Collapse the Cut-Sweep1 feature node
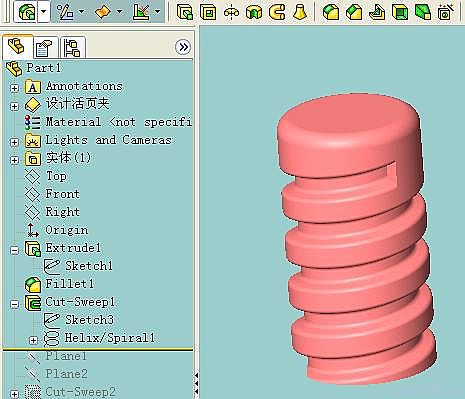 (x=14, y=304)
